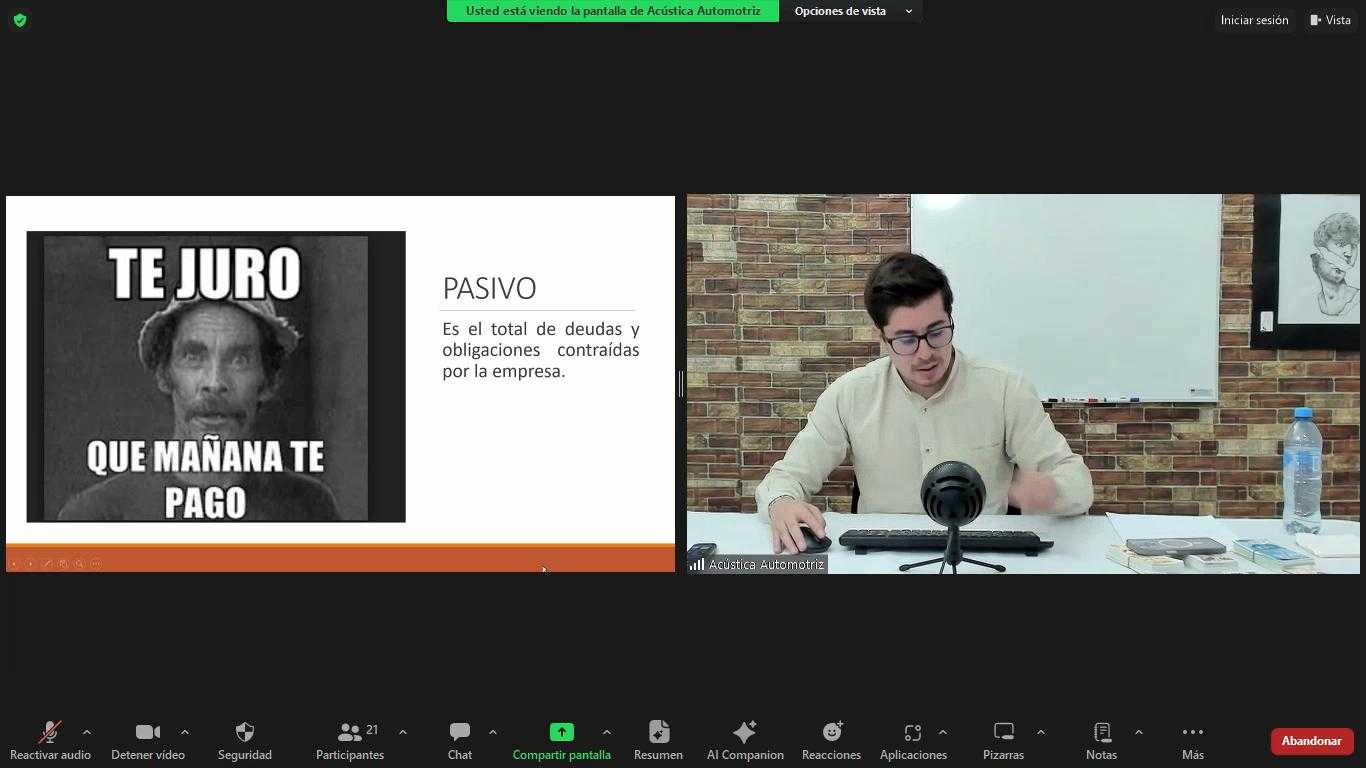Click the green screen-sharing notification banner
Image resolution: width=1366 pixels, height=768 pixels.
pos(613,11)
